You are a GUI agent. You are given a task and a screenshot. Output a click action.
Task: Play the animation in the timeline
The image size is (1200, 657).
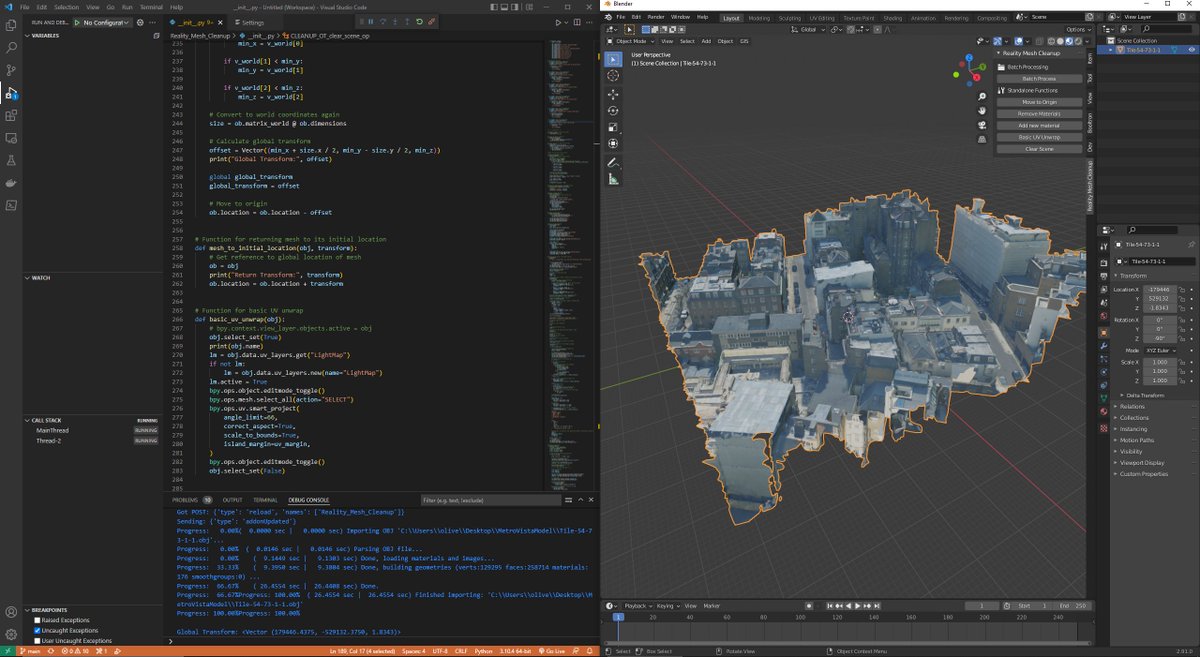(x=857, y=606)
